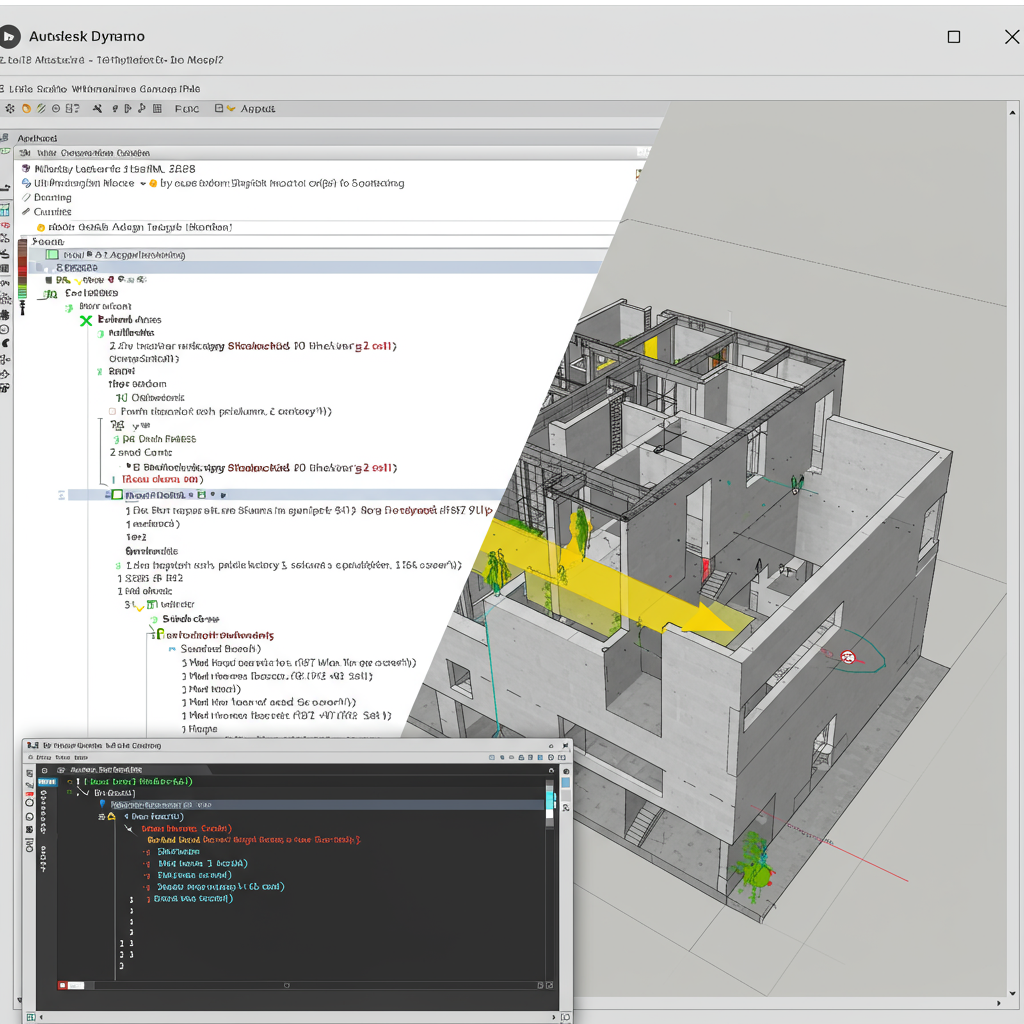Open the 'Witmenimes' menu
Image resolution: width=1024 pixels, height=1024 pixels.
pos(103,89)
